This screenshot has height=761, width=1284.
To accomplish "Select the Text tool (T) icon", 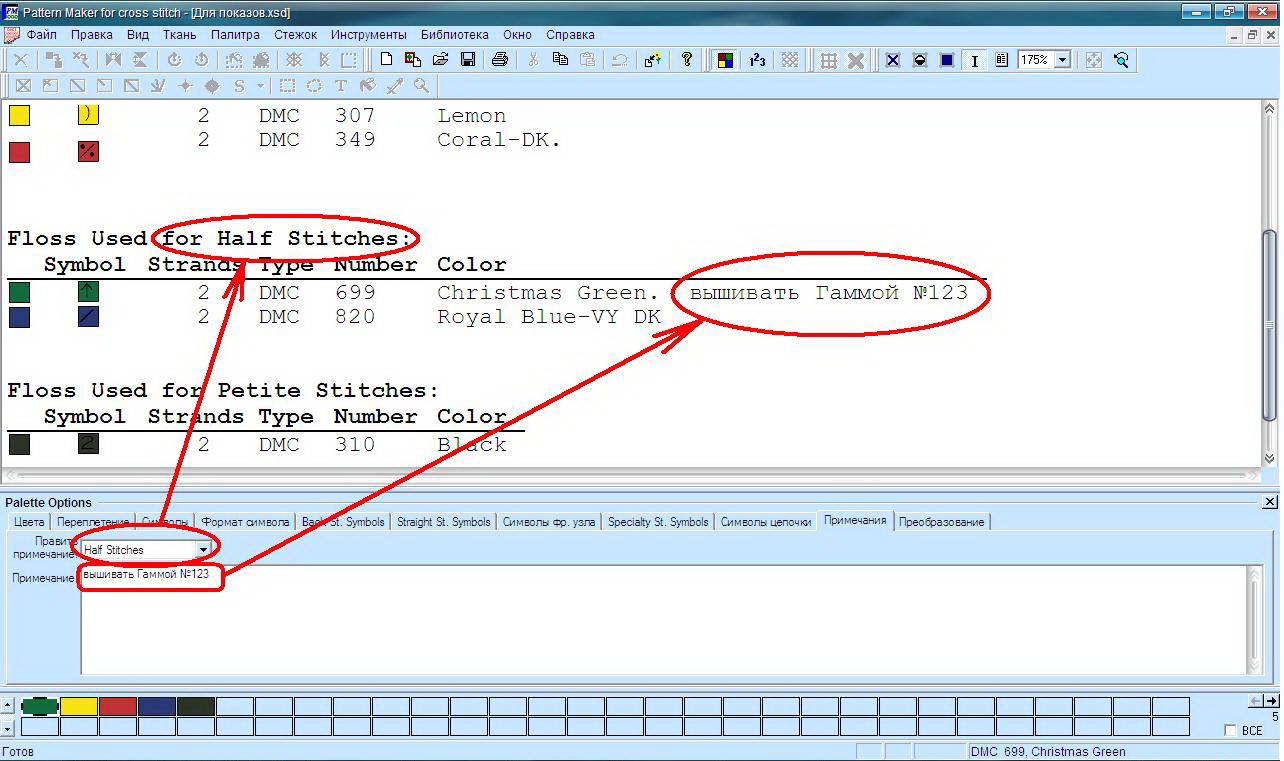I will (x=341, y=86).
